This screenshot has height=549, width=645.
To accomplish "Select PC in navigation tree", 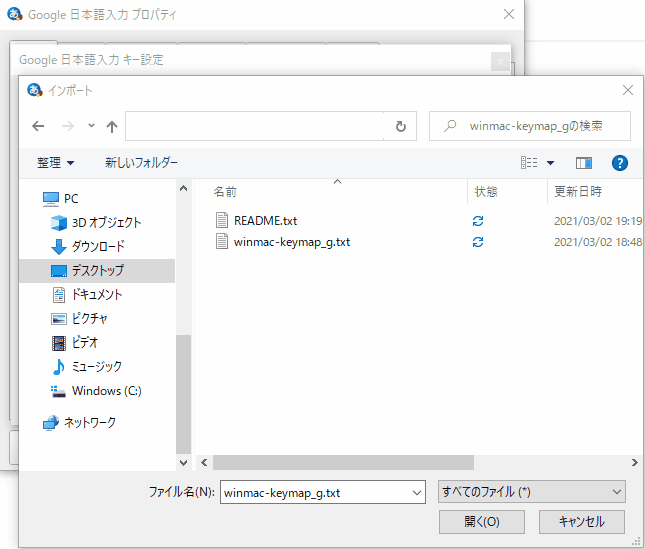I will [61, 199].
